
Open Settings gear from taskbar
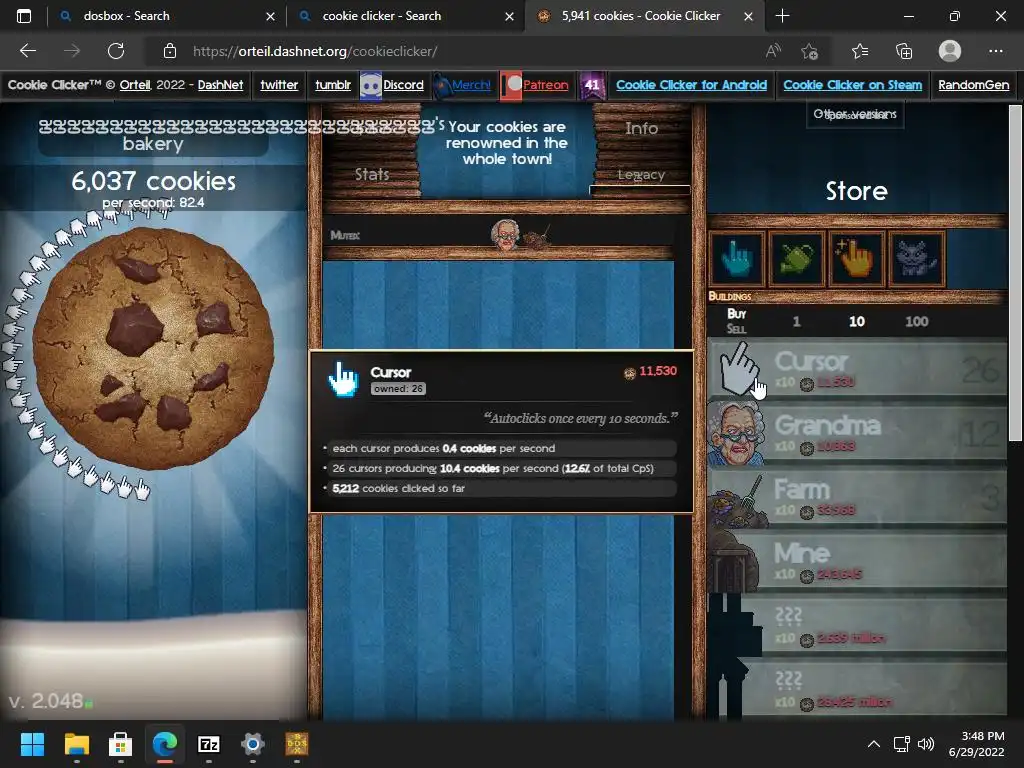(253, 744)
